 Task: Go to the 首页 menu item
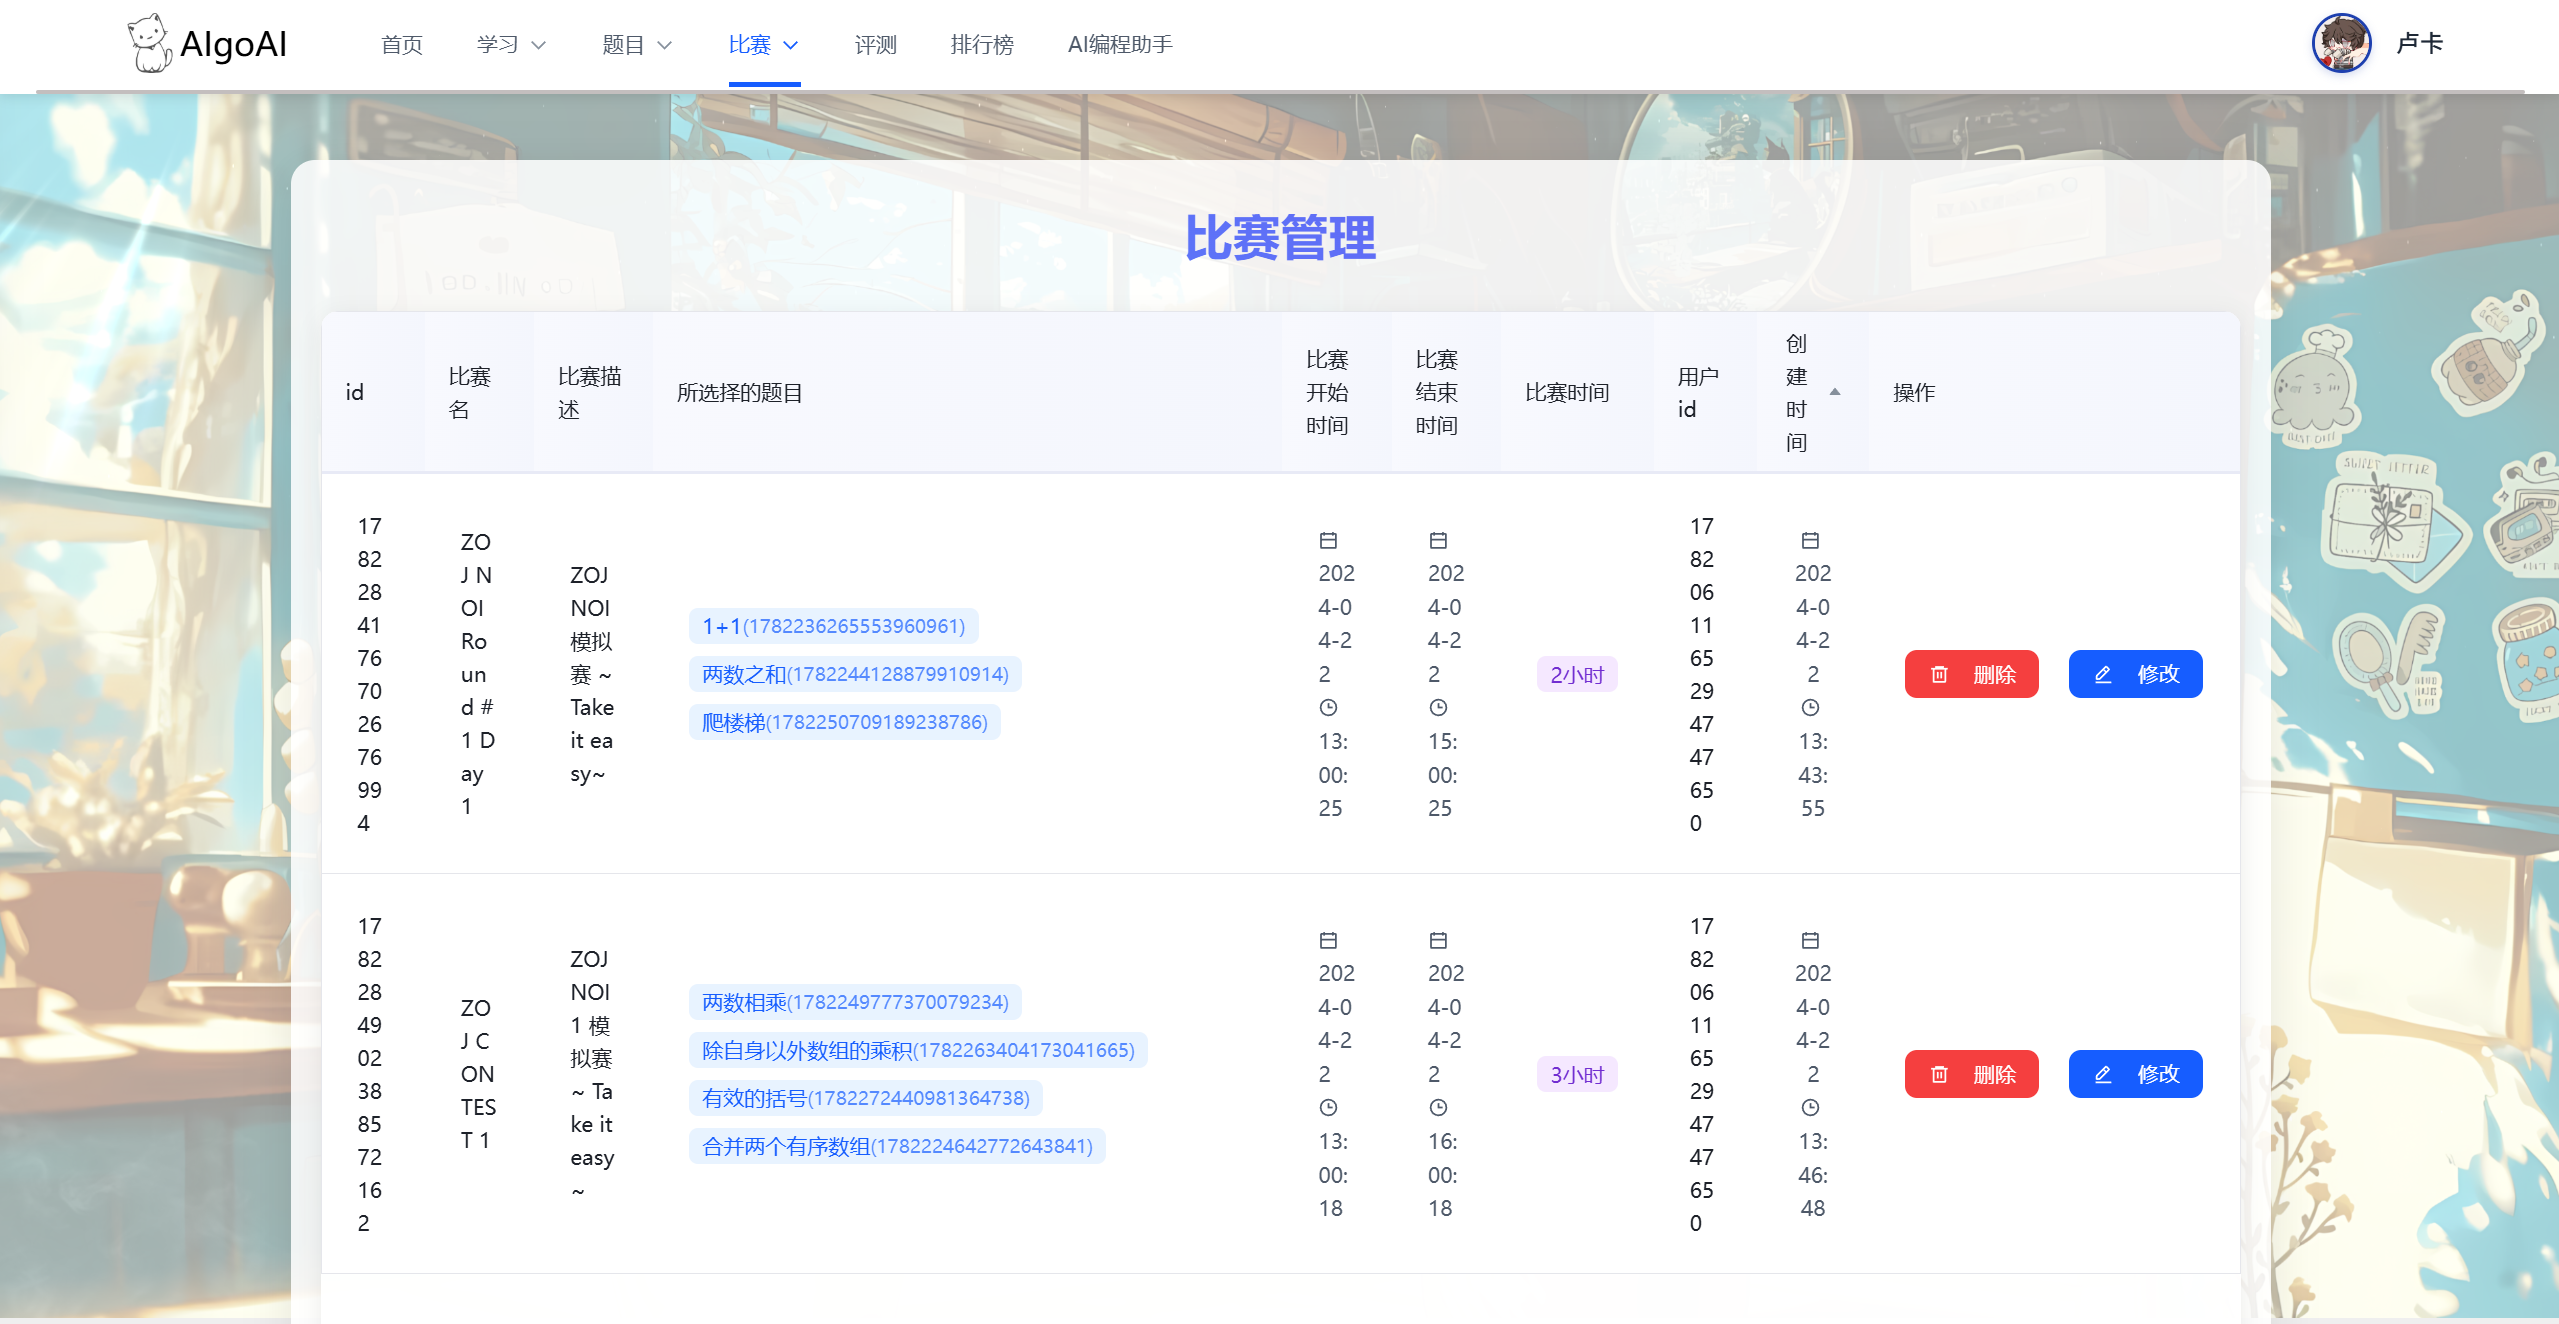402,45
